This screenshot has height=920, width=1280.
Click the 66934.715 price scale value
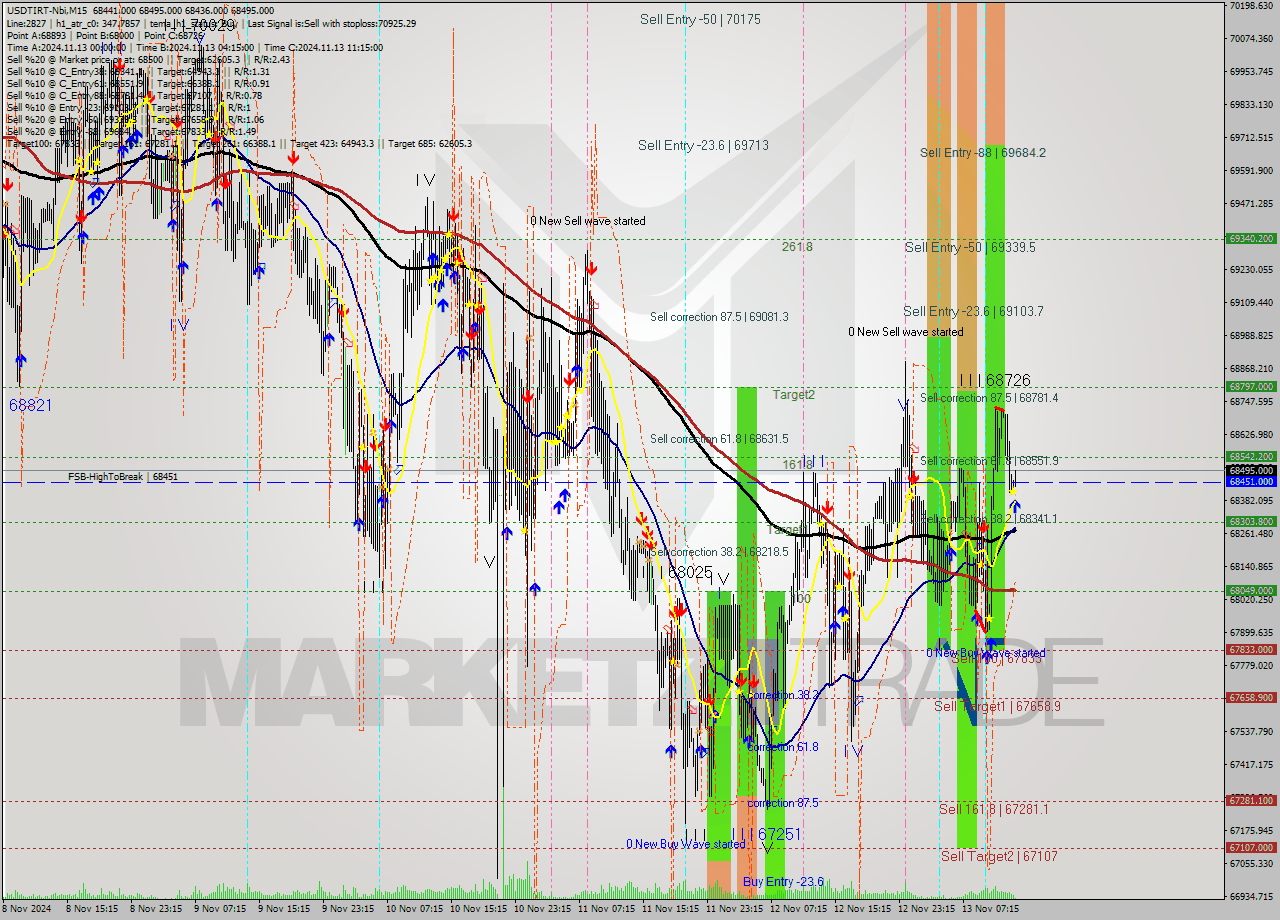[x=1251, y=896]
